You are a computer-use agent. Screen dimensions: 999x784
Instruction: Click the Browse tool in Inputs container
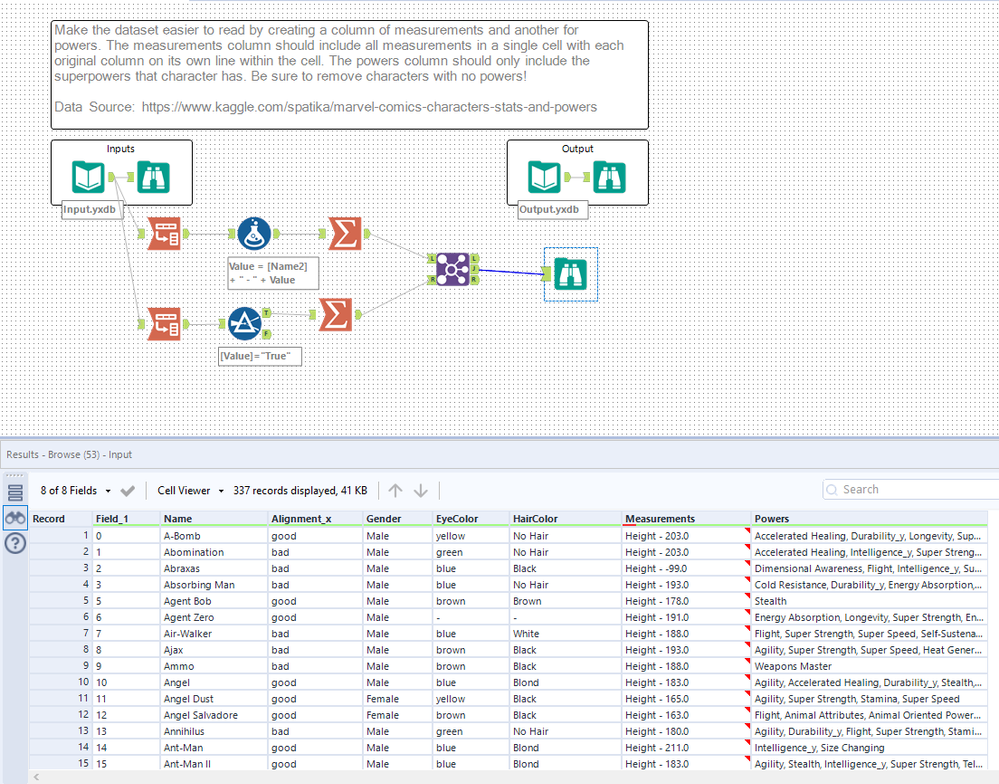[154, 177]
